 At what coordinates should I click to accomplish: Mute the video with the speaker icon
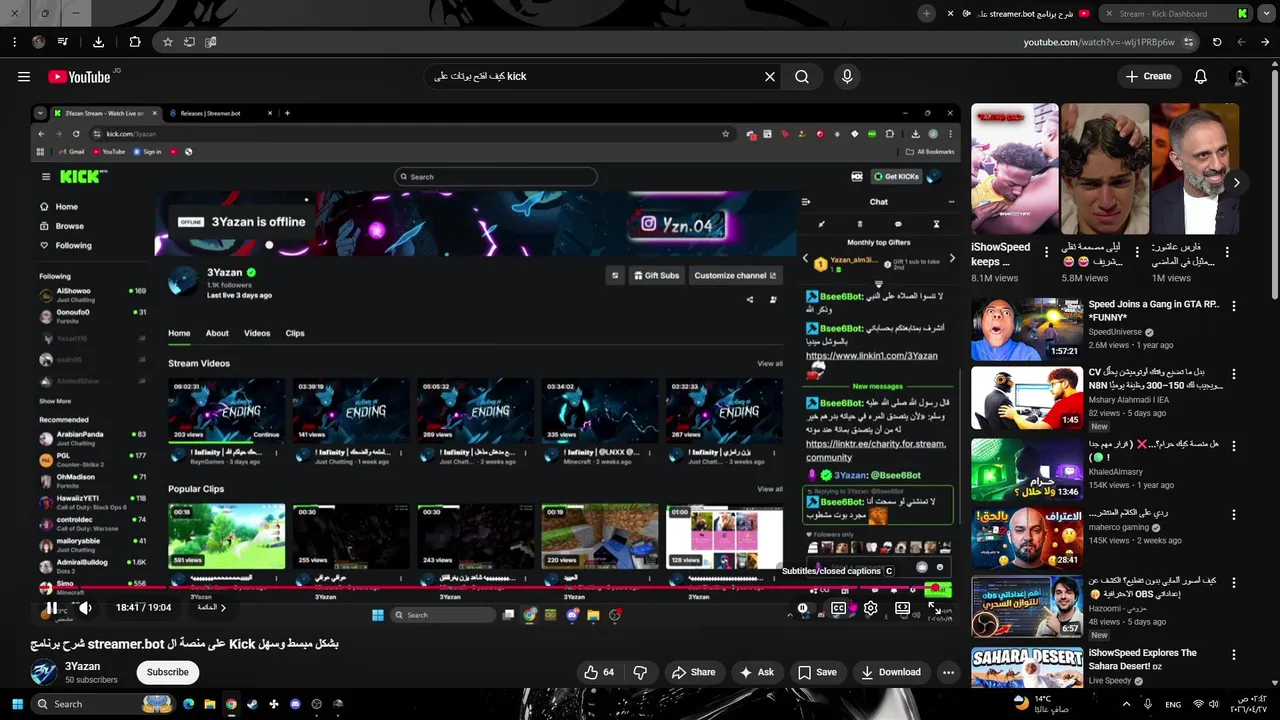(85, 607)
